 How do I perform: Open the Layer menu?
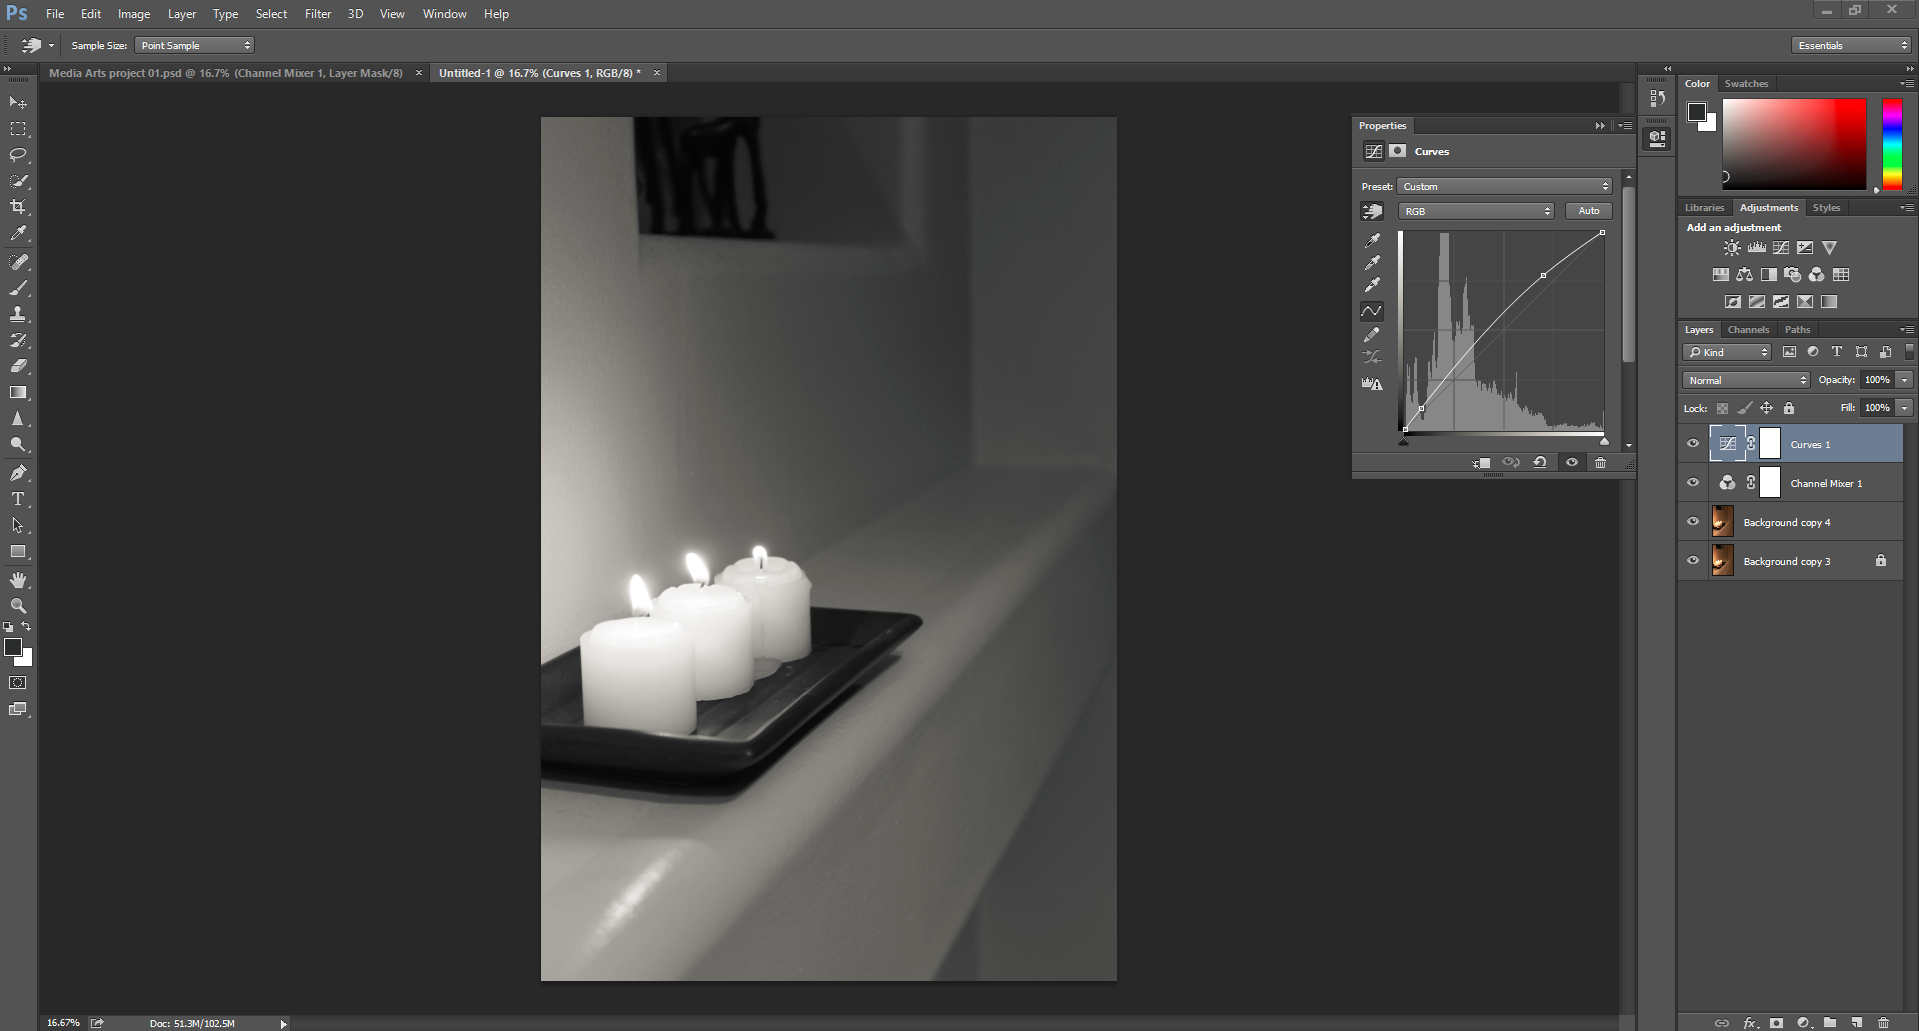point(182,14)
